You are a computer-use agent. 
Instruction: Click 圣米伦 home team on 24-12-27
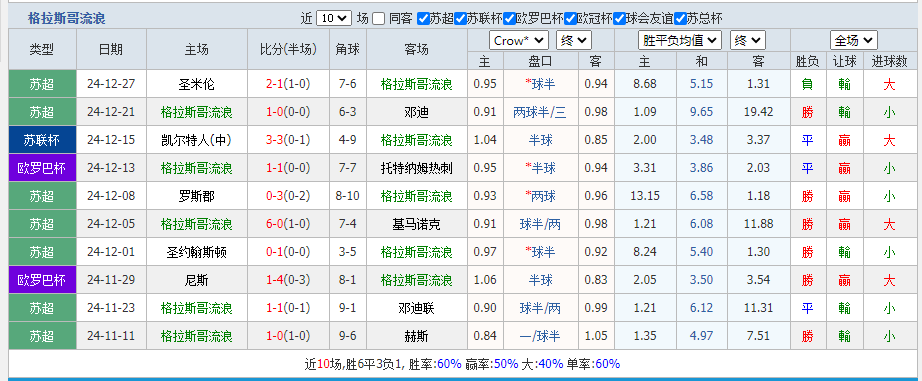tap(197, 84)
